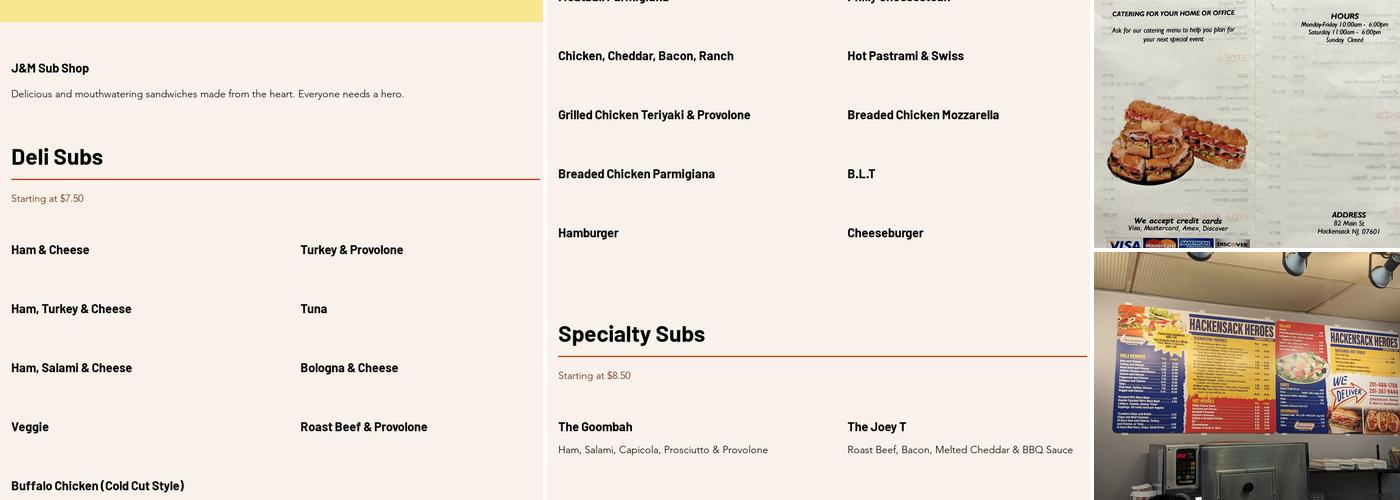The height and width of the screenshot is (500, 1400).
Task: Choose The Joey T specialty sub
Action: click(x=876, y=427)
